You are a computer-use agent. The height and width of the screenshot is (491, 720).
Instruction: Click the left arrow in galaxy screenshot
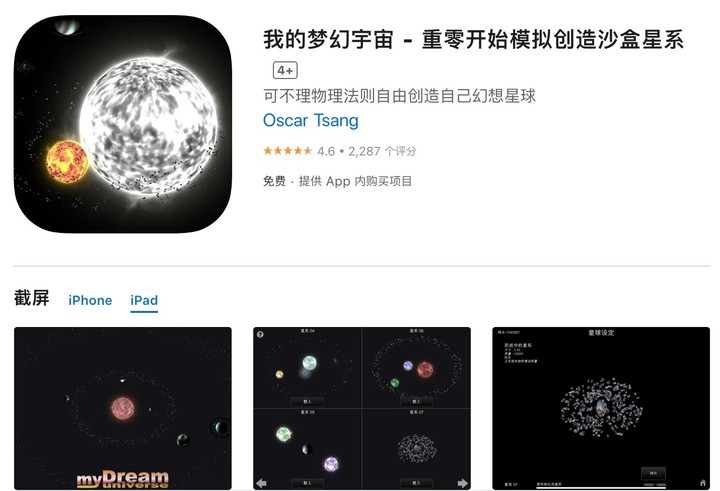pos(262,483)
